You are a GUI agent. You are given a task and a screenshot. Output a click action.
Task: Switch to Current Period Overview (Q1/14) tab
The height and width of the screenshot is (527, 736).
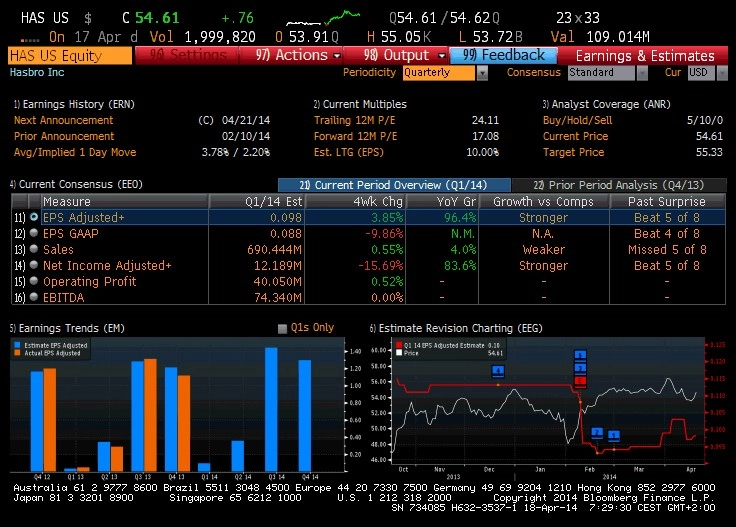[x=394, y=185]
